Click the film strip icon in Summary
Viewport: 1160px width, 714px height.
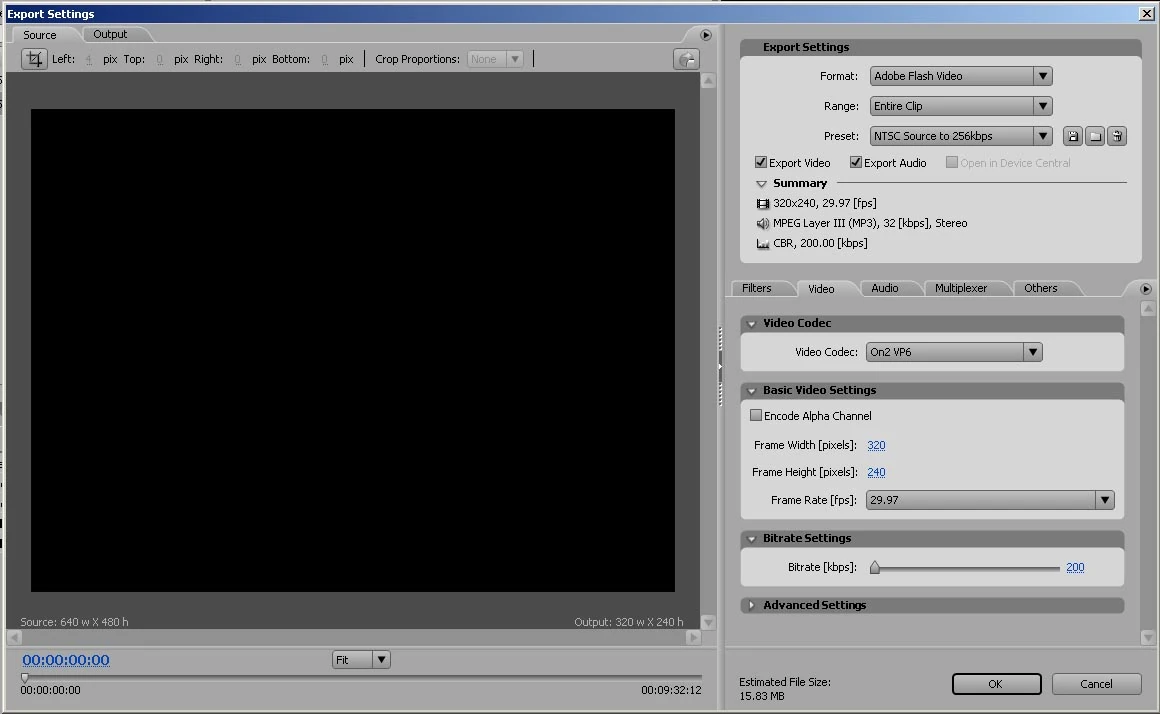coord(763,204)
